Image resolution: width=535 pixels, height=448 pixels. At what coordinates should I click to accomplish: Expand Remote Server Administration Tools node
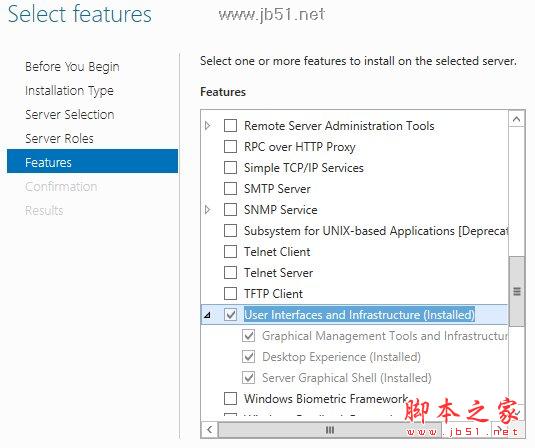point(207,126)
